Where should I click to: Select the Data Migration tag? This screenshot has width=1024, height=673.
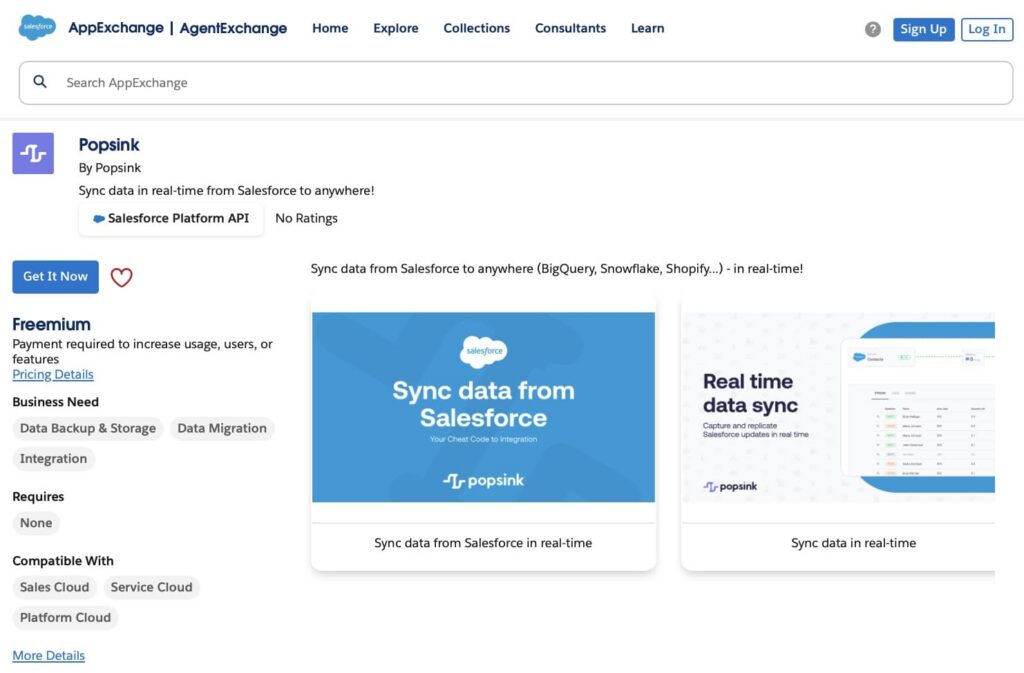tap(222, 428)
